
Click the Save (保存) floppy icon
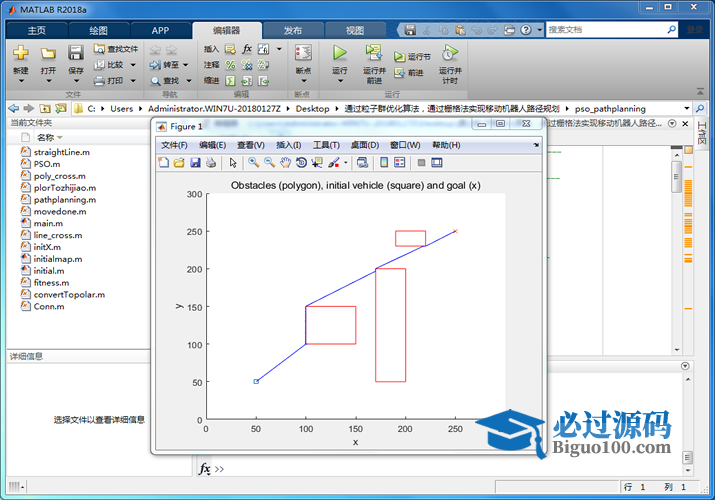coord(76,53)
